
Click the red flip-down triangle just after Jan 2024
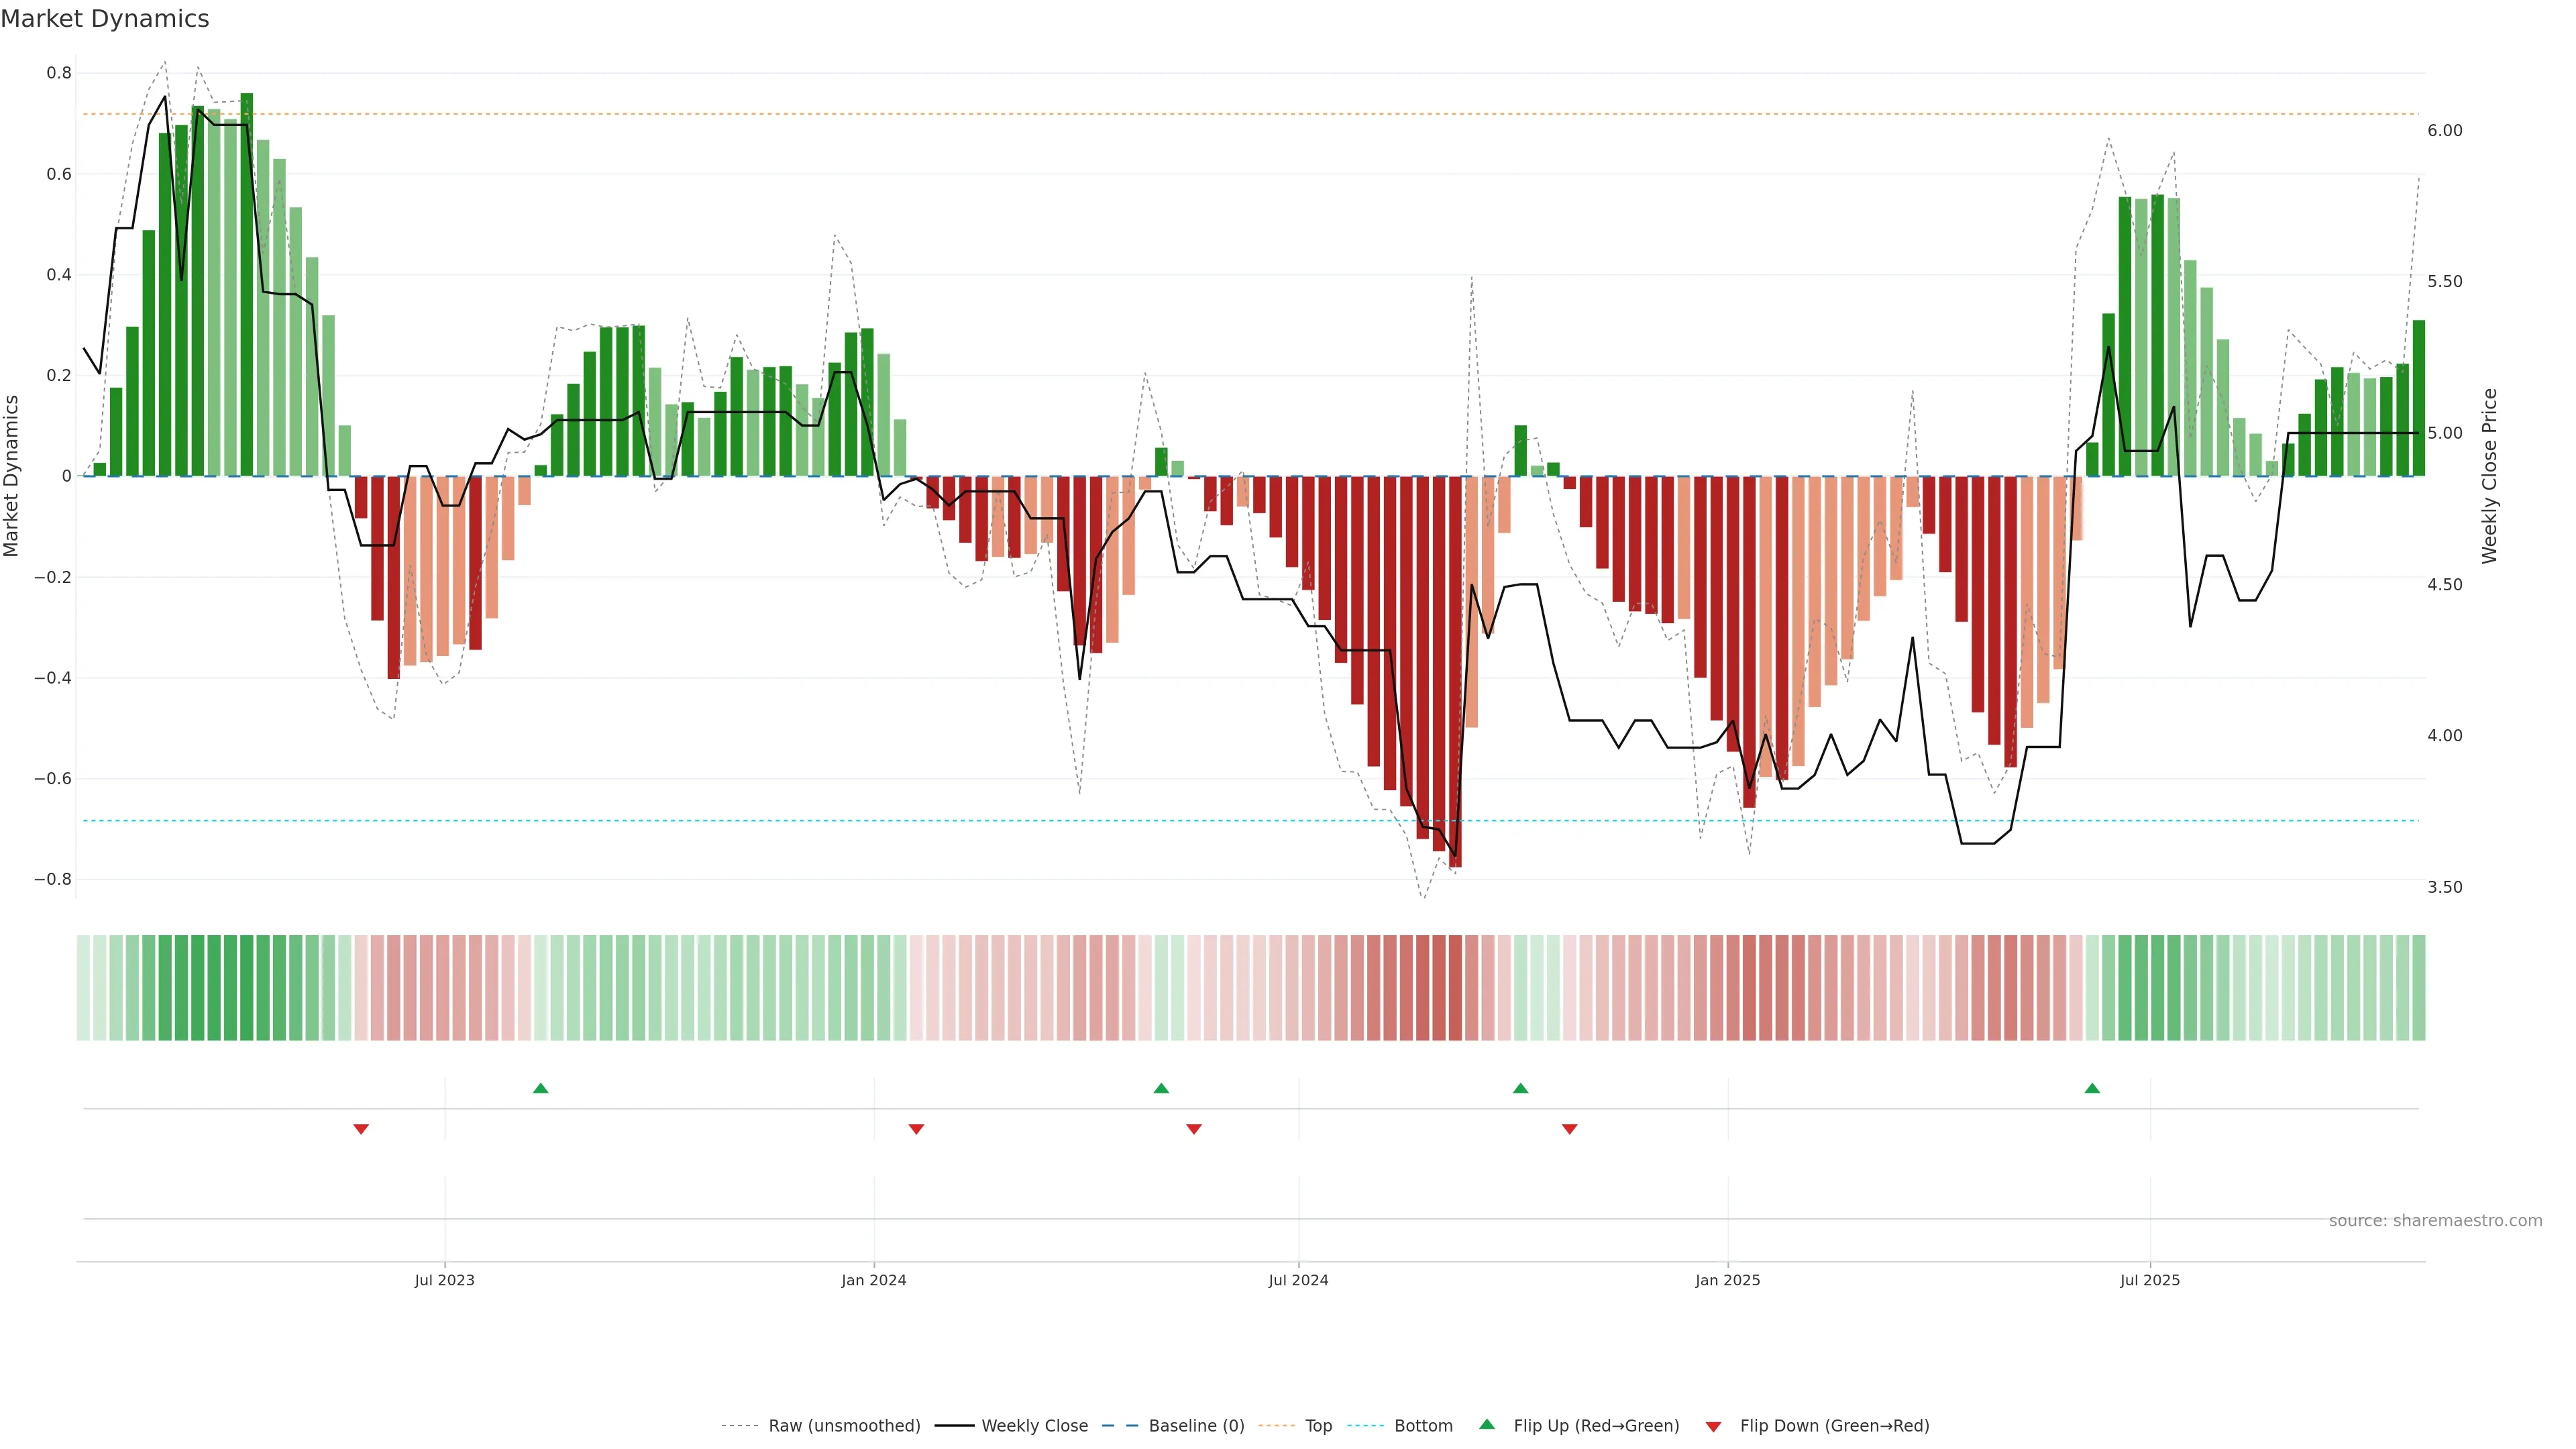[916, 1129]
